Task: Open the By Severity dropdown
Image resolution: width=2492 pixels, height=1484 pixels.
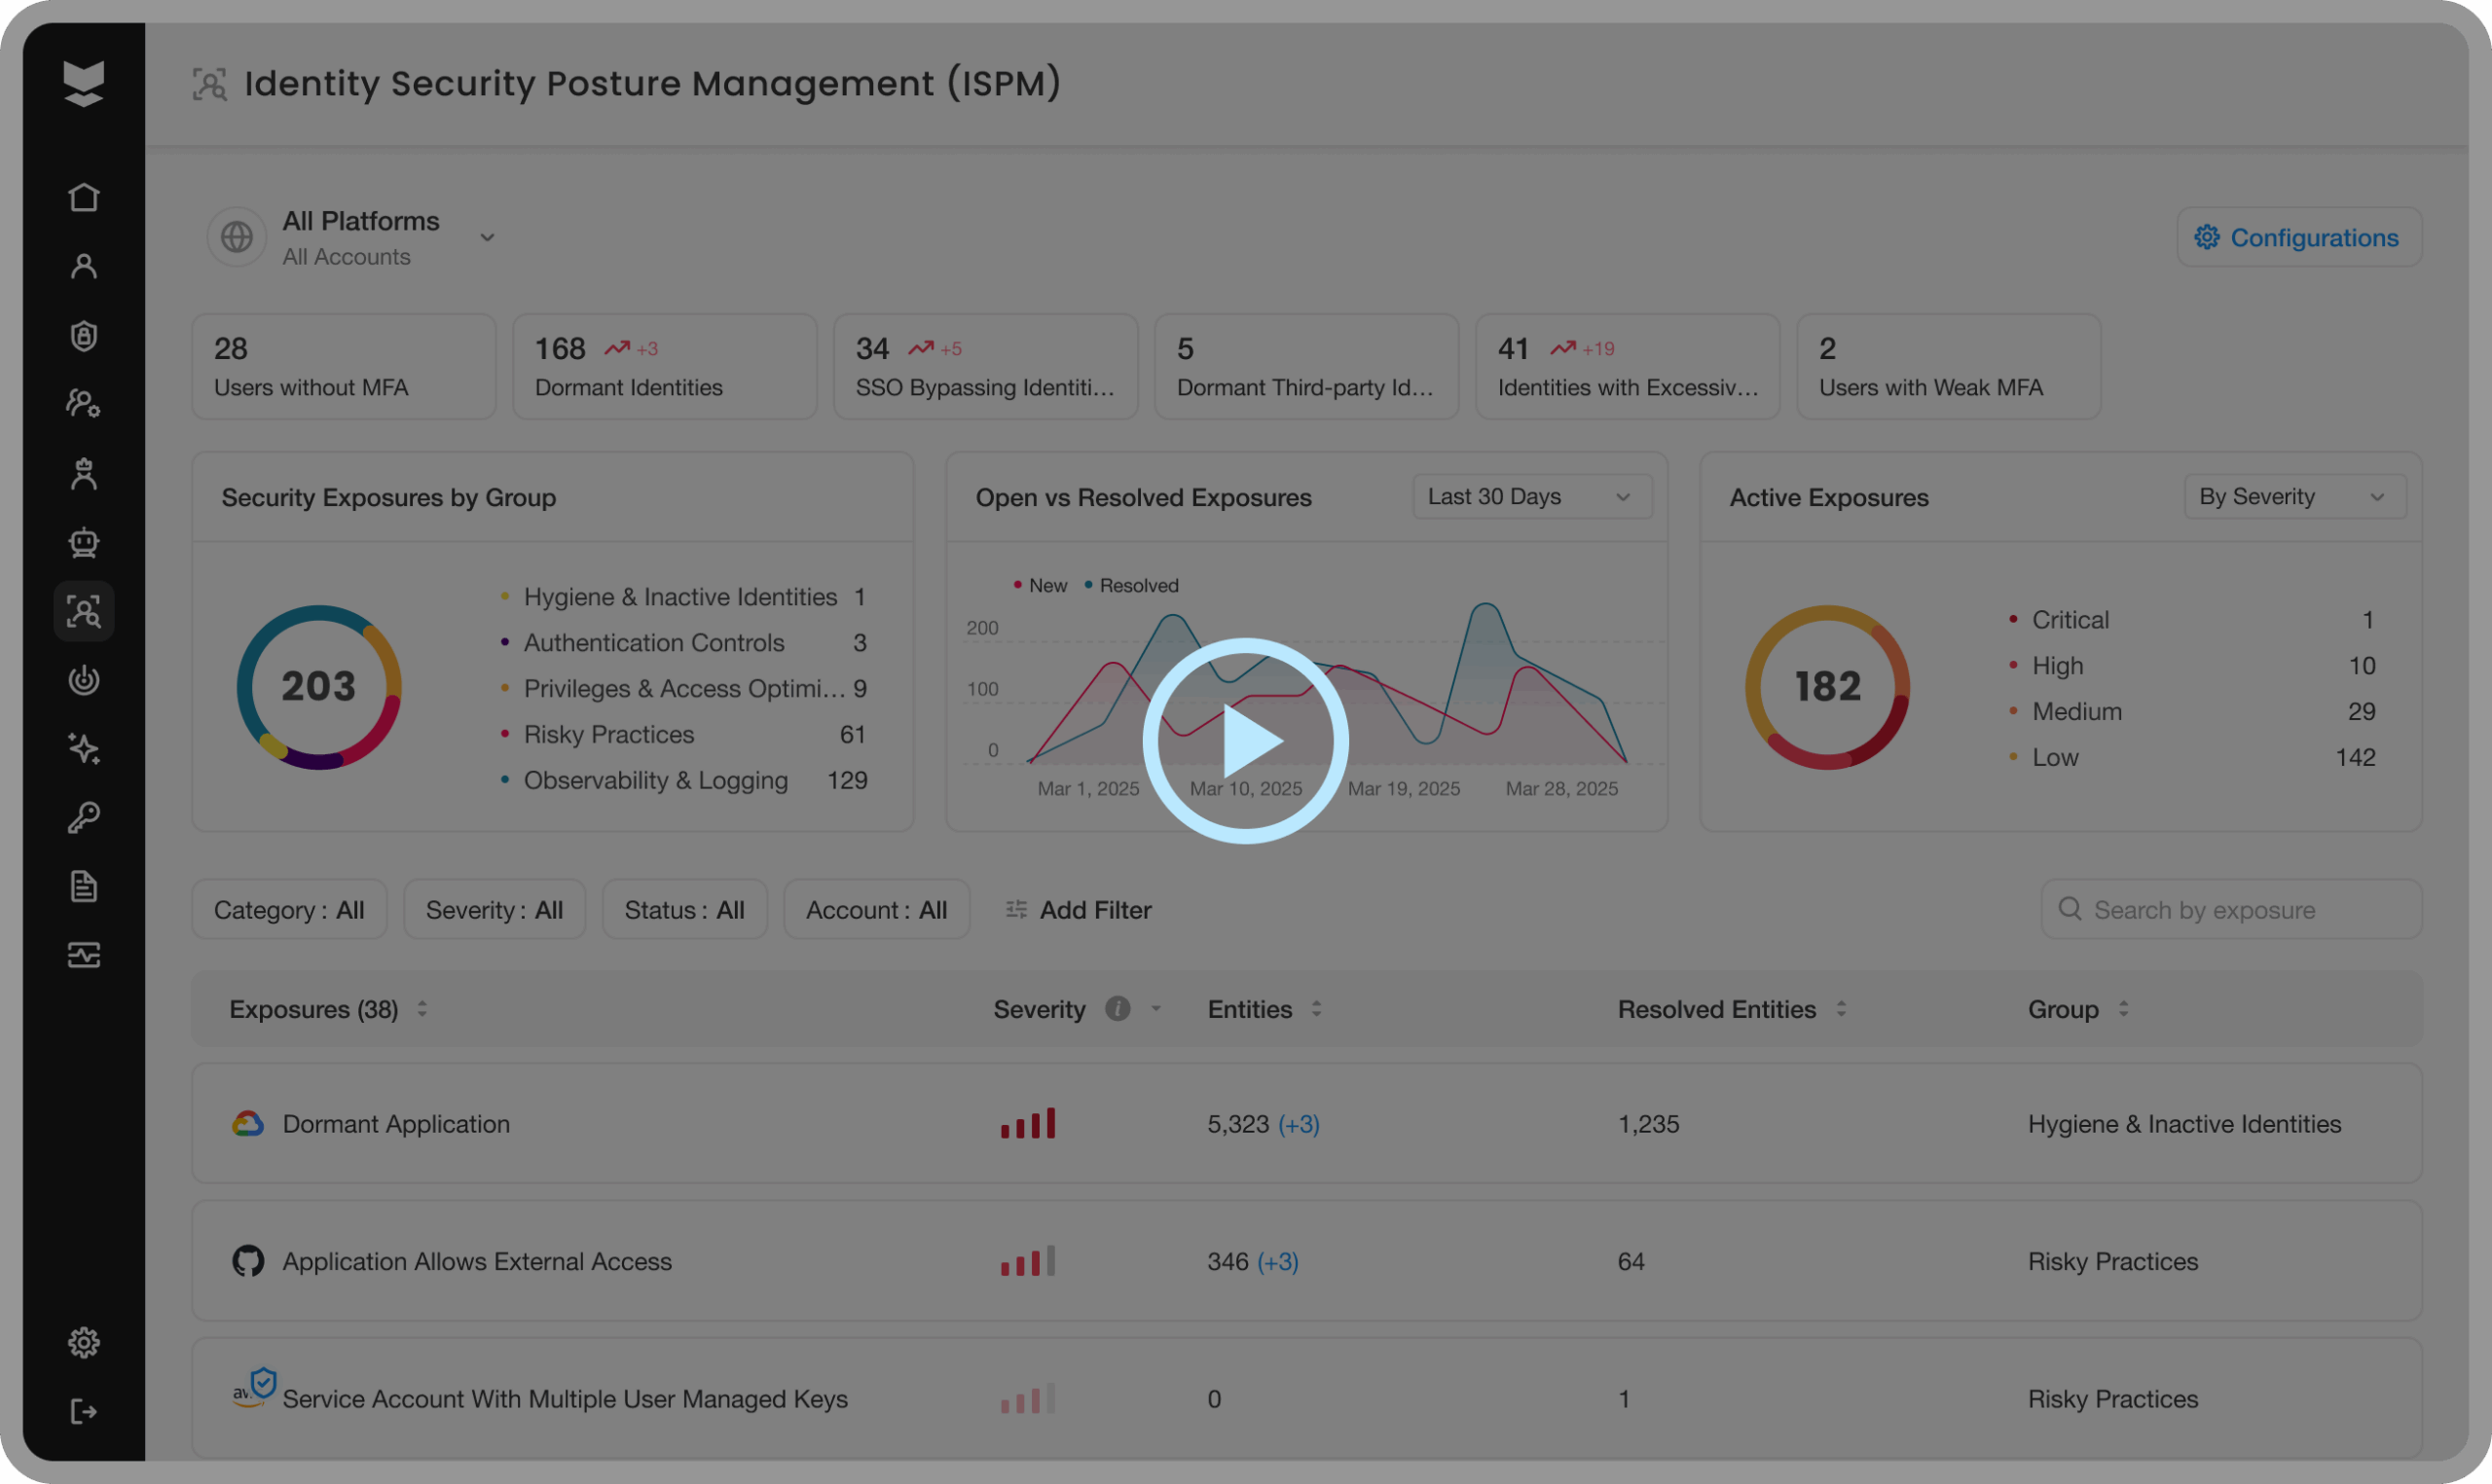Action: (2294, 497)
